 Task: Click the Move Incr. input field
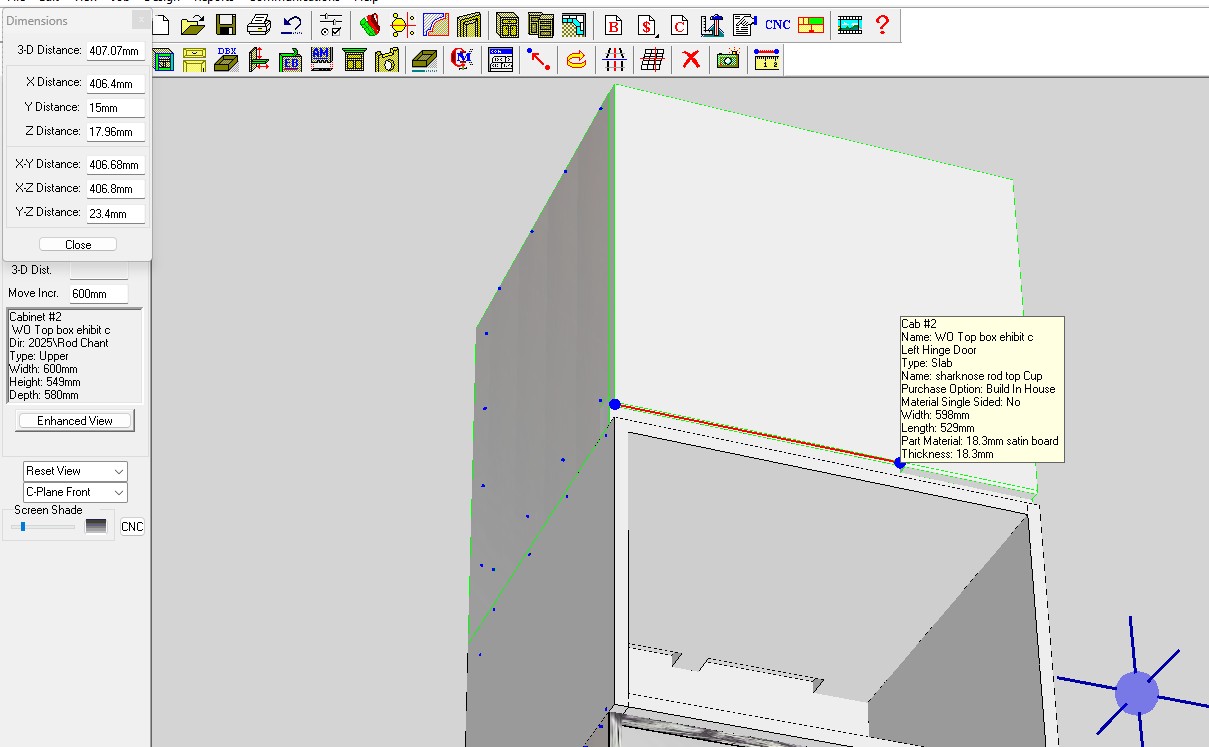[x=98, y=294]
